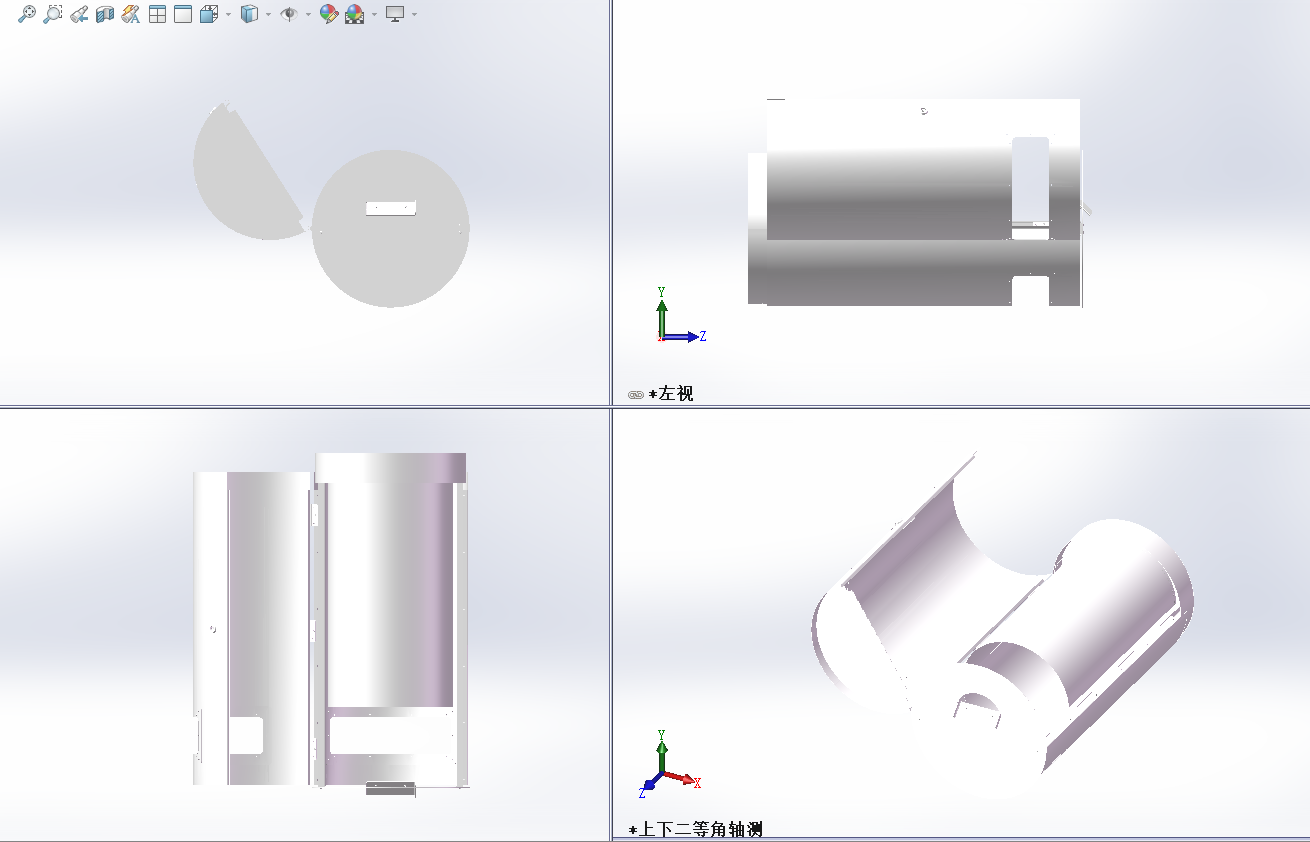The width and height of the screenshot is (1310, 842).
Task: Open Edit Appearance color ball icon
Action: pyautogui.click(x=328, y=14)
